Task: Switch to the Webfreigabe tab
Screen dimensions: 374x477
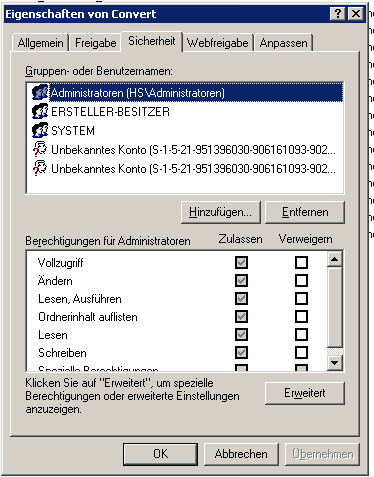Action: click(218, 43)
